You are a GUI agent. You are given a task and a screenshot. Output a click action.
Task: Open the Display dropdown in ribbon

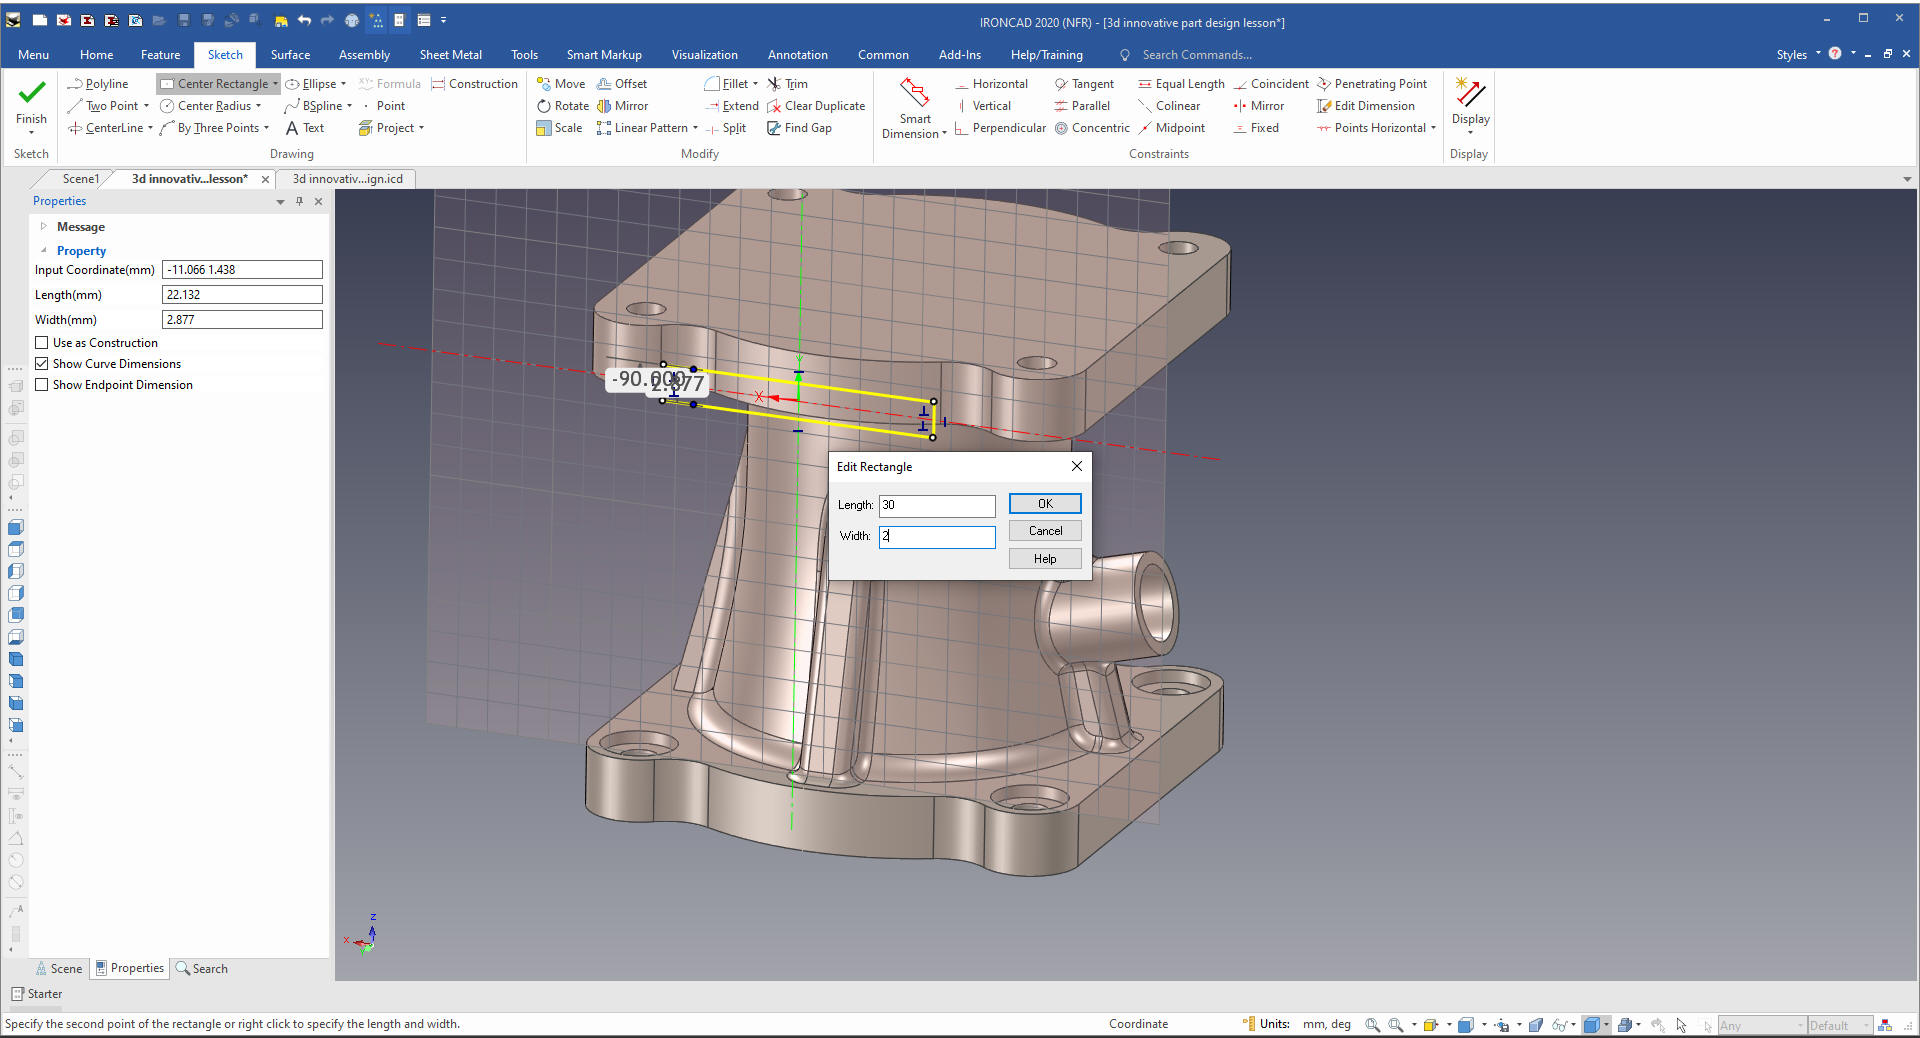(1470, 132)
